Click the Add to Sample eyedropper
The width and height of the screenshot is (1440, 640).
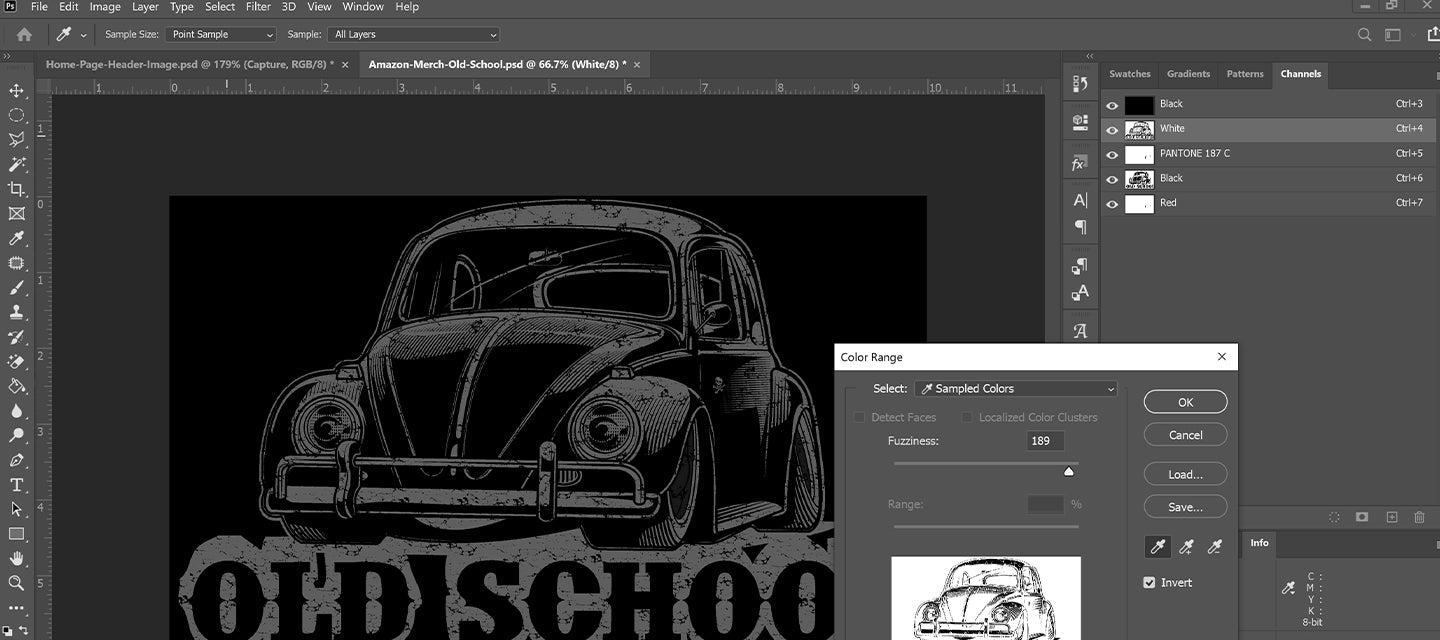tap(1186, 547)
